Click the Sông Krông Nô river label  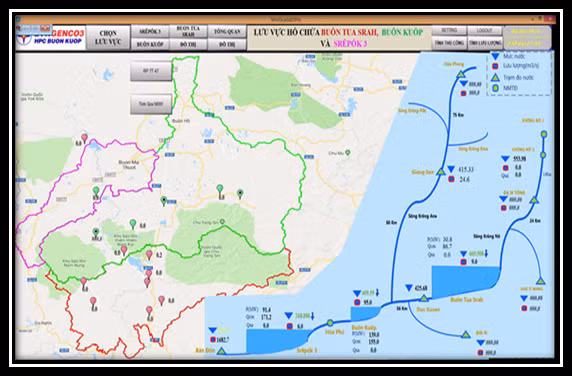[x=487, y=236]
